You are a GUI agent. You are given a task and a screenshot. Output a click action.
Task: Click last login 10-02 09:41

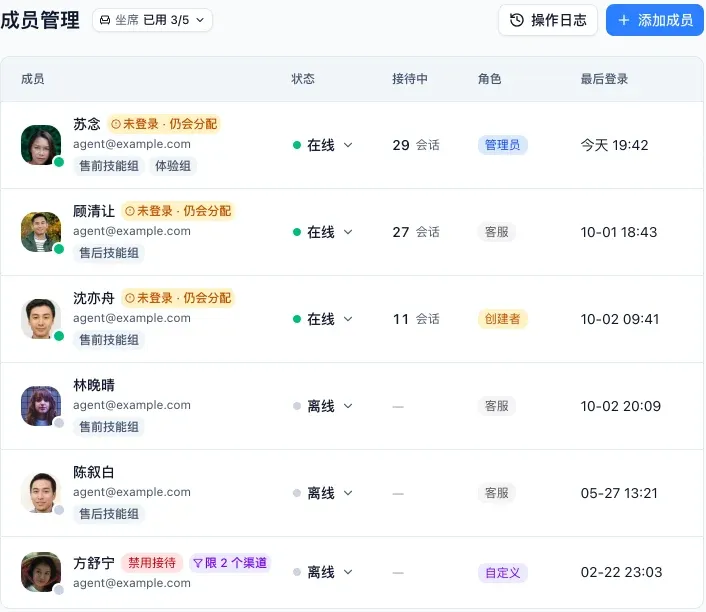tap(620, 319)
